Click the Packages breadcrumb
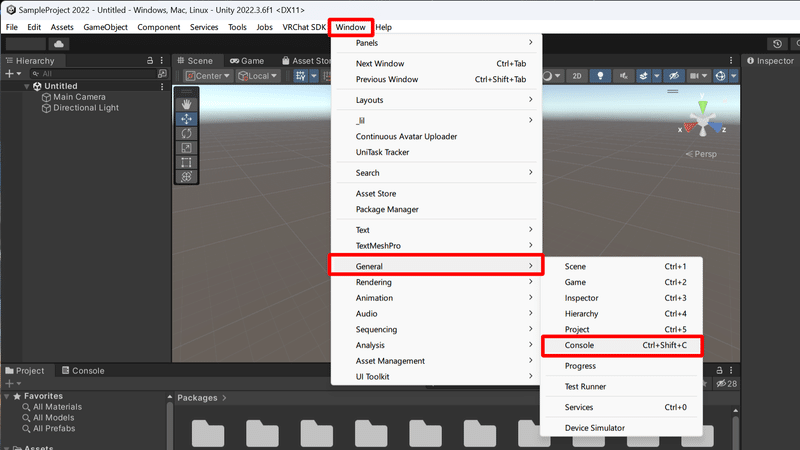The width and height of the screenshot is (800, 450). pos(197,398)
